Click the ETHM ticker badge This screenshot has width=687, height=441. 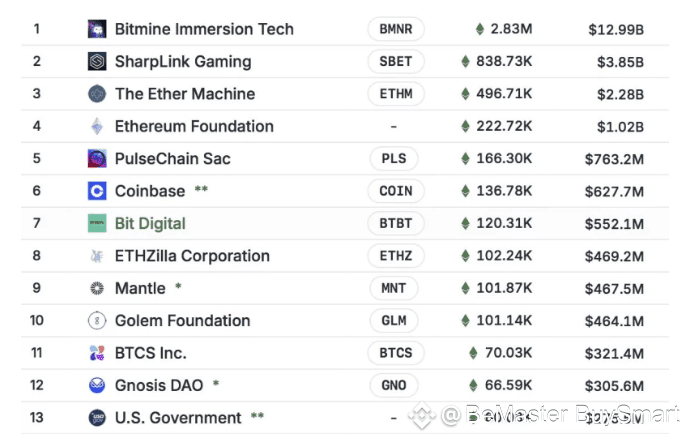[396, 94]
